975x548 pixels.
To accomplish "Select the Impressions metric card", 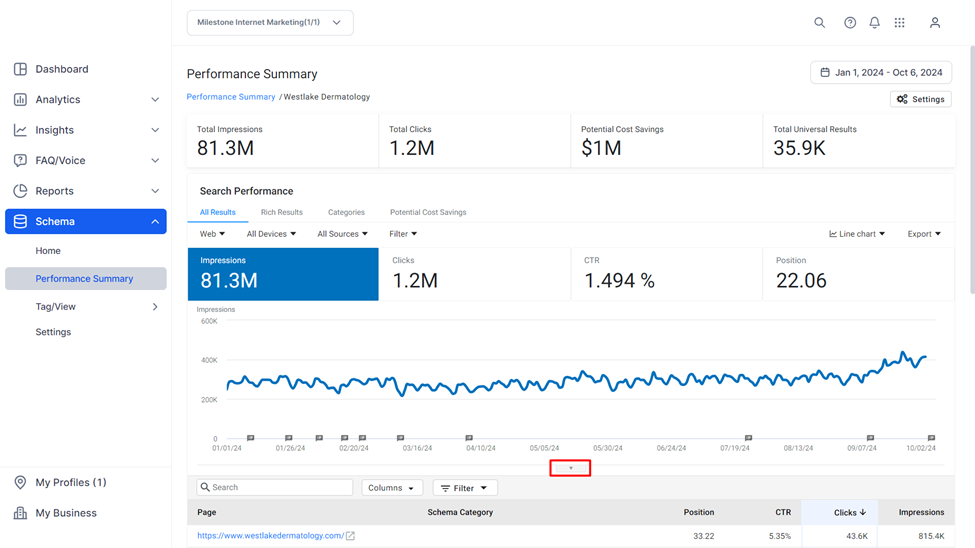I will pyautogui.click(x=283, y=274).
